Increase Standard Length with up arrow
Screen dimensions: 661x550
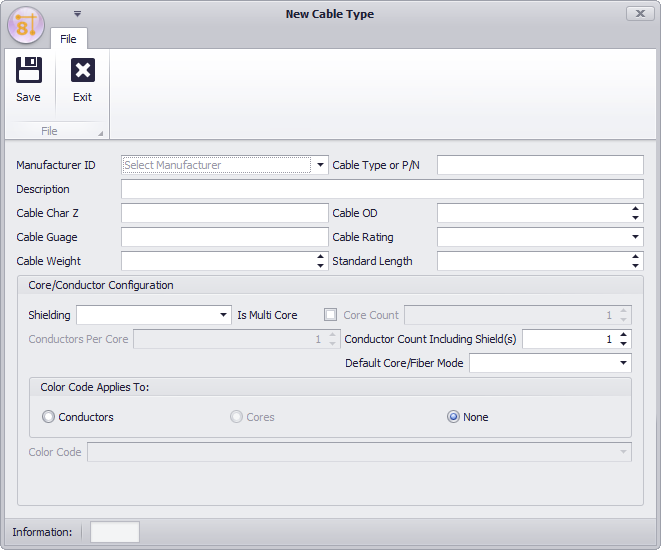tap(635, 256)
